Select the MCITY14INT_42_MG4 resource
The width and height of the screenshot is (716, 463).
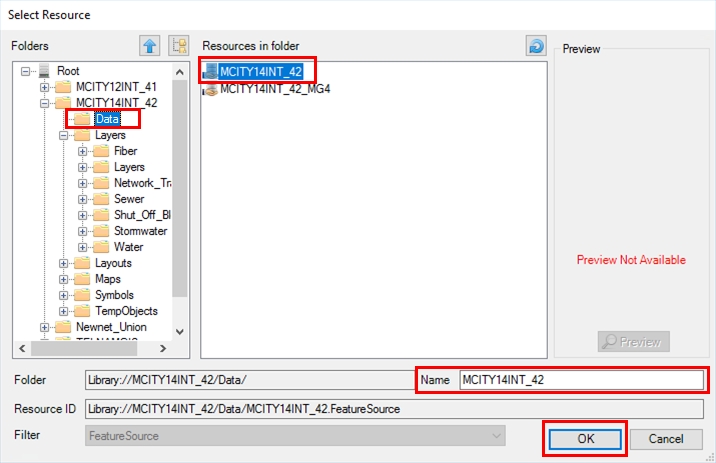(274, 88)
